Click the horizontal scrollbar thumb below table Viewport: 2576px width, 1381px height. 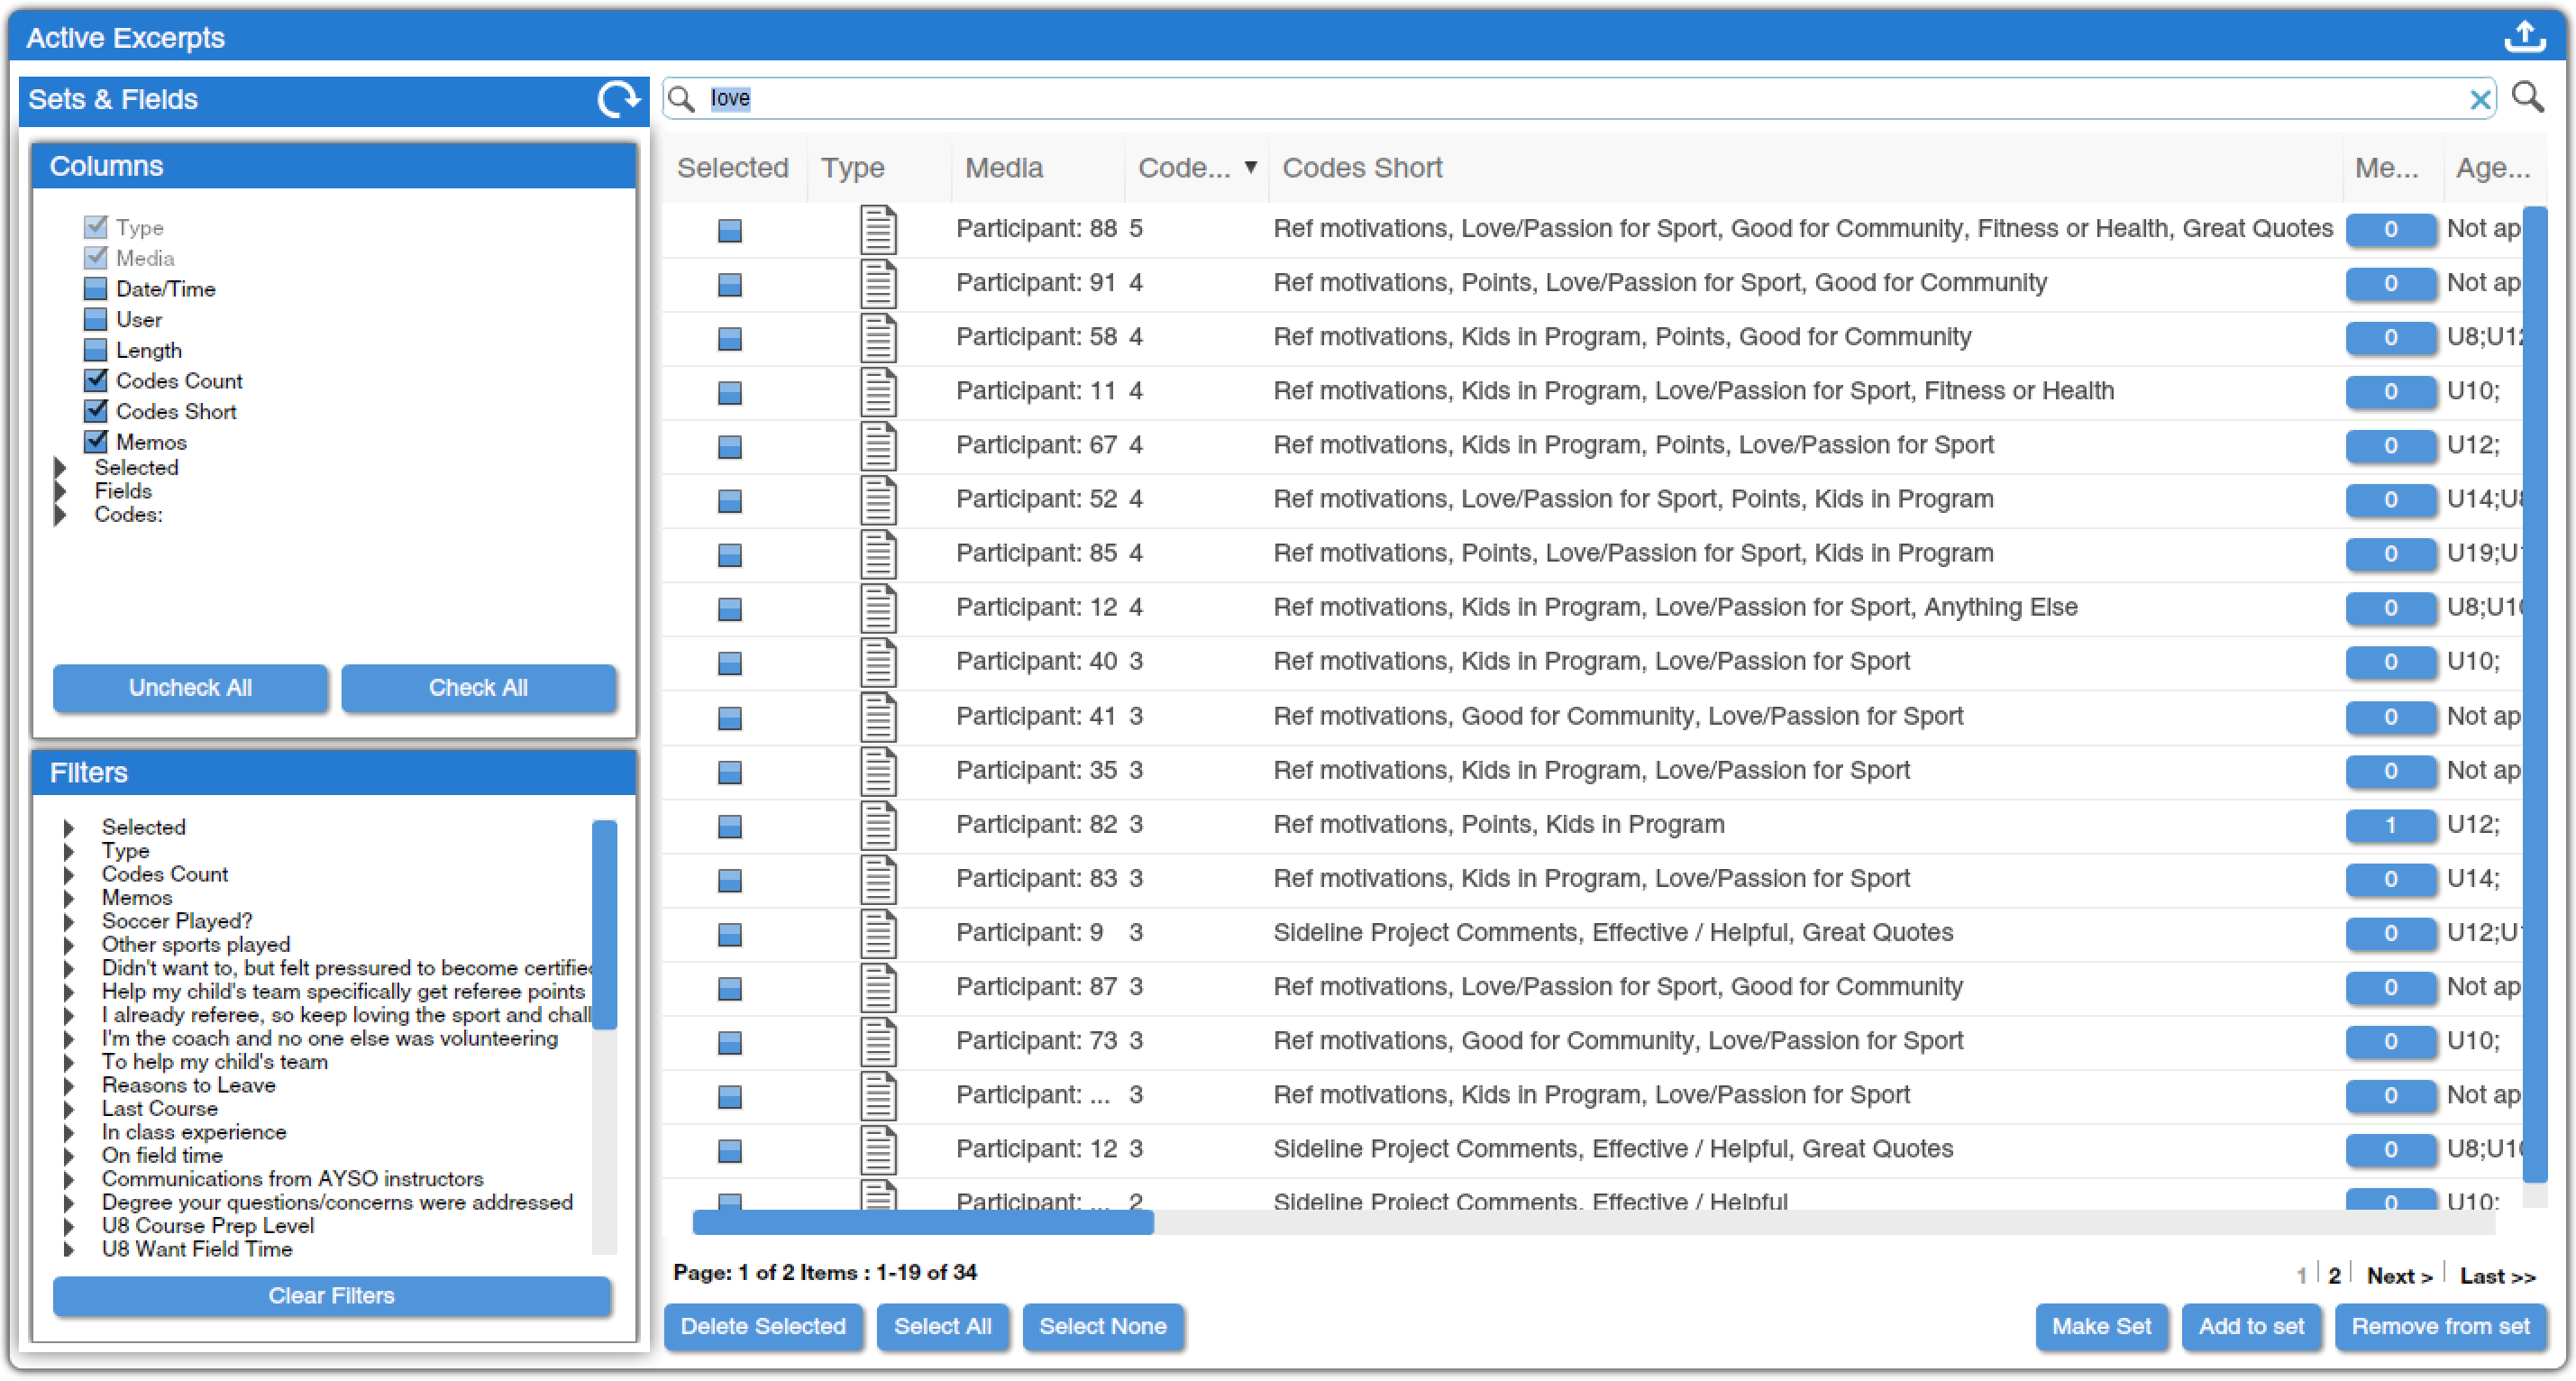pos(922,1222)
